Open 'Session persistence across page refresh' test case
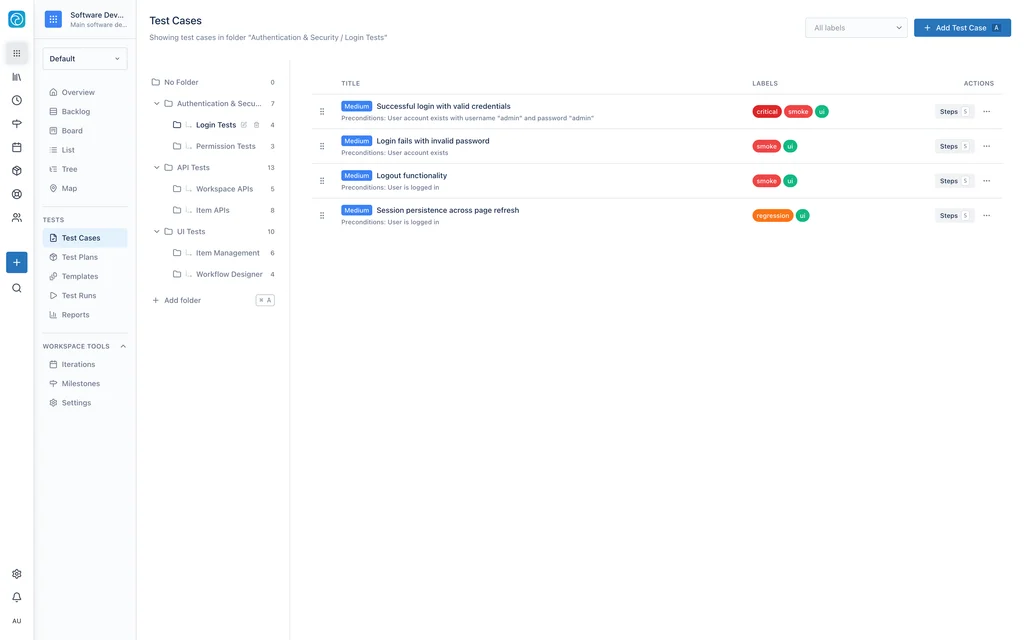The width and height of the screenshot is (1024, 640). click(x=447, y=210)
